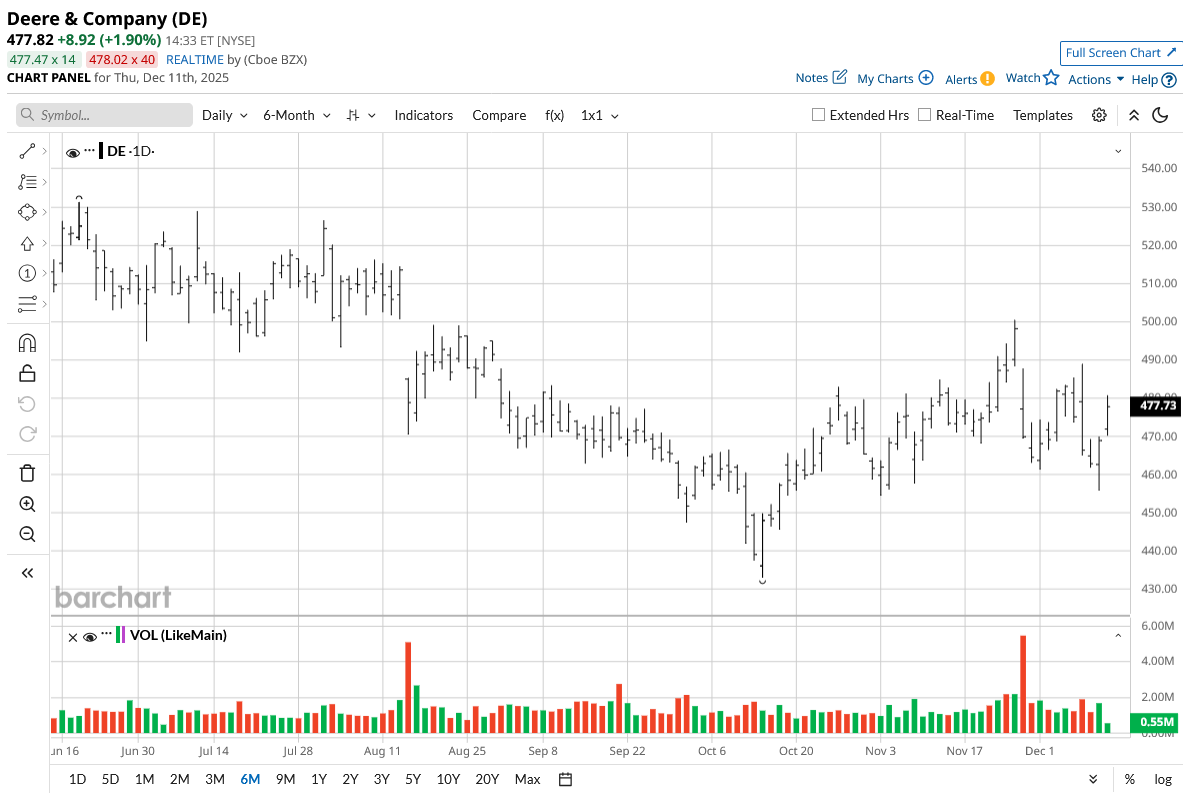This screenshot has width=1183, height=793.
Task: Add to My Charts plus icon
Action: [926, 78]
